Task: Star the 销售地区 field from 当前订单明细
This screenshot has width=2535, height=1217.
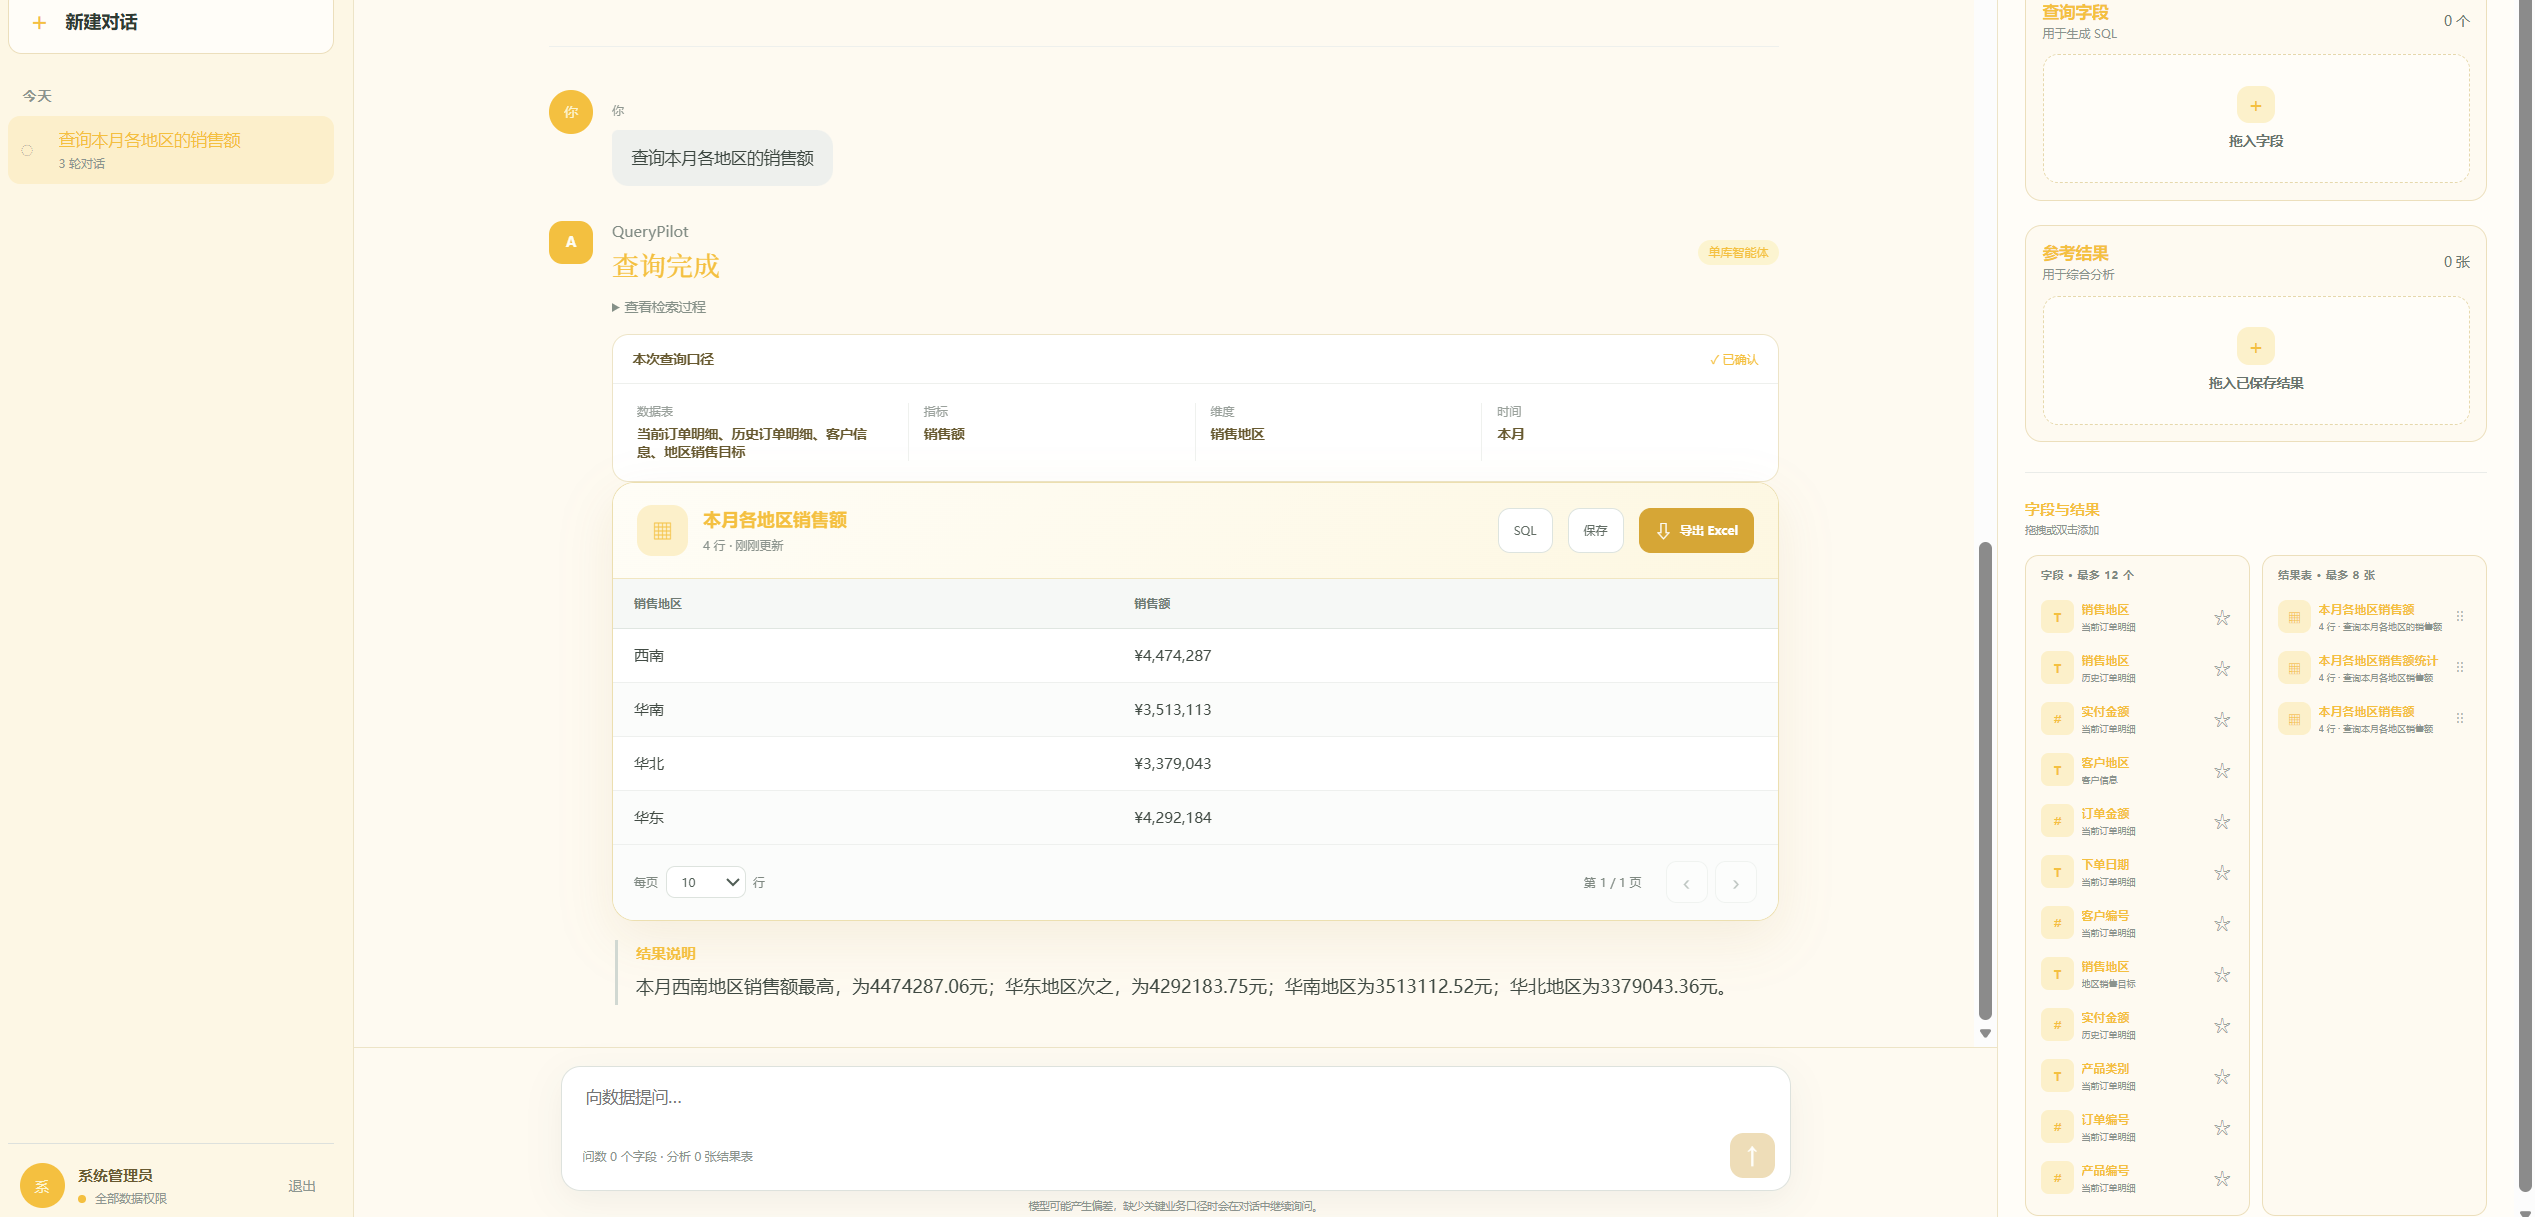Action: [2222, 618]
